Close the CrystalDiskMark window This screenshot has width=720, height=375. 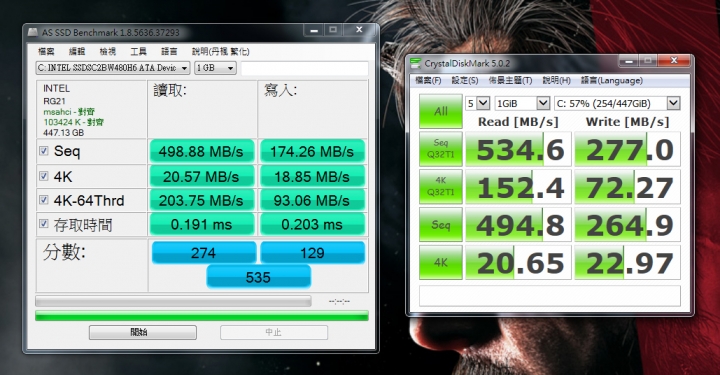[x=674, y=61]
